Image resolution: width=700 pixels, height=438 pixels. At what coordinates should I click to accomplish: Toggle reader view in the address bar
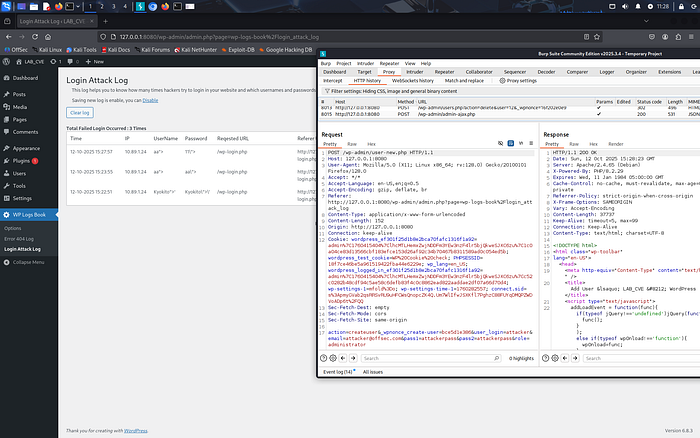click(x=586, y=37)
